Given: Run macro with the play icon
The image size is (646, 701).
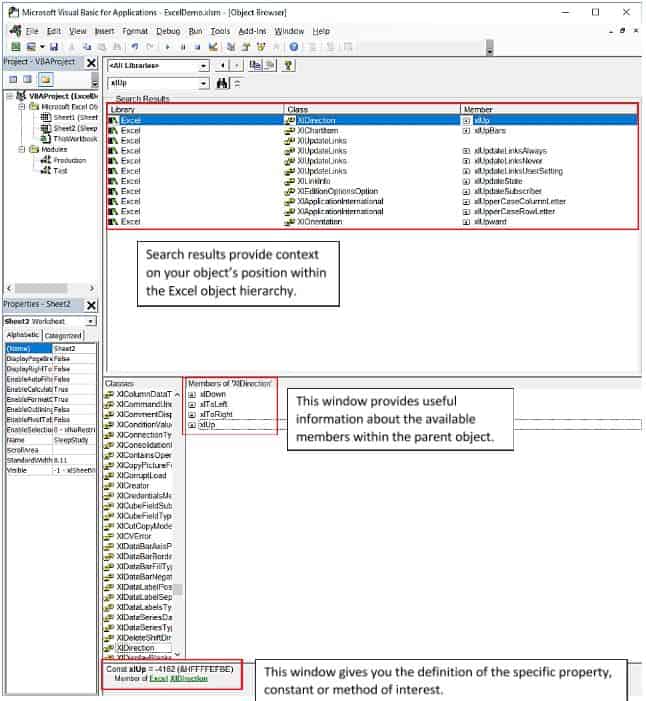Looking at the screenshot, I should click(167, 46).
